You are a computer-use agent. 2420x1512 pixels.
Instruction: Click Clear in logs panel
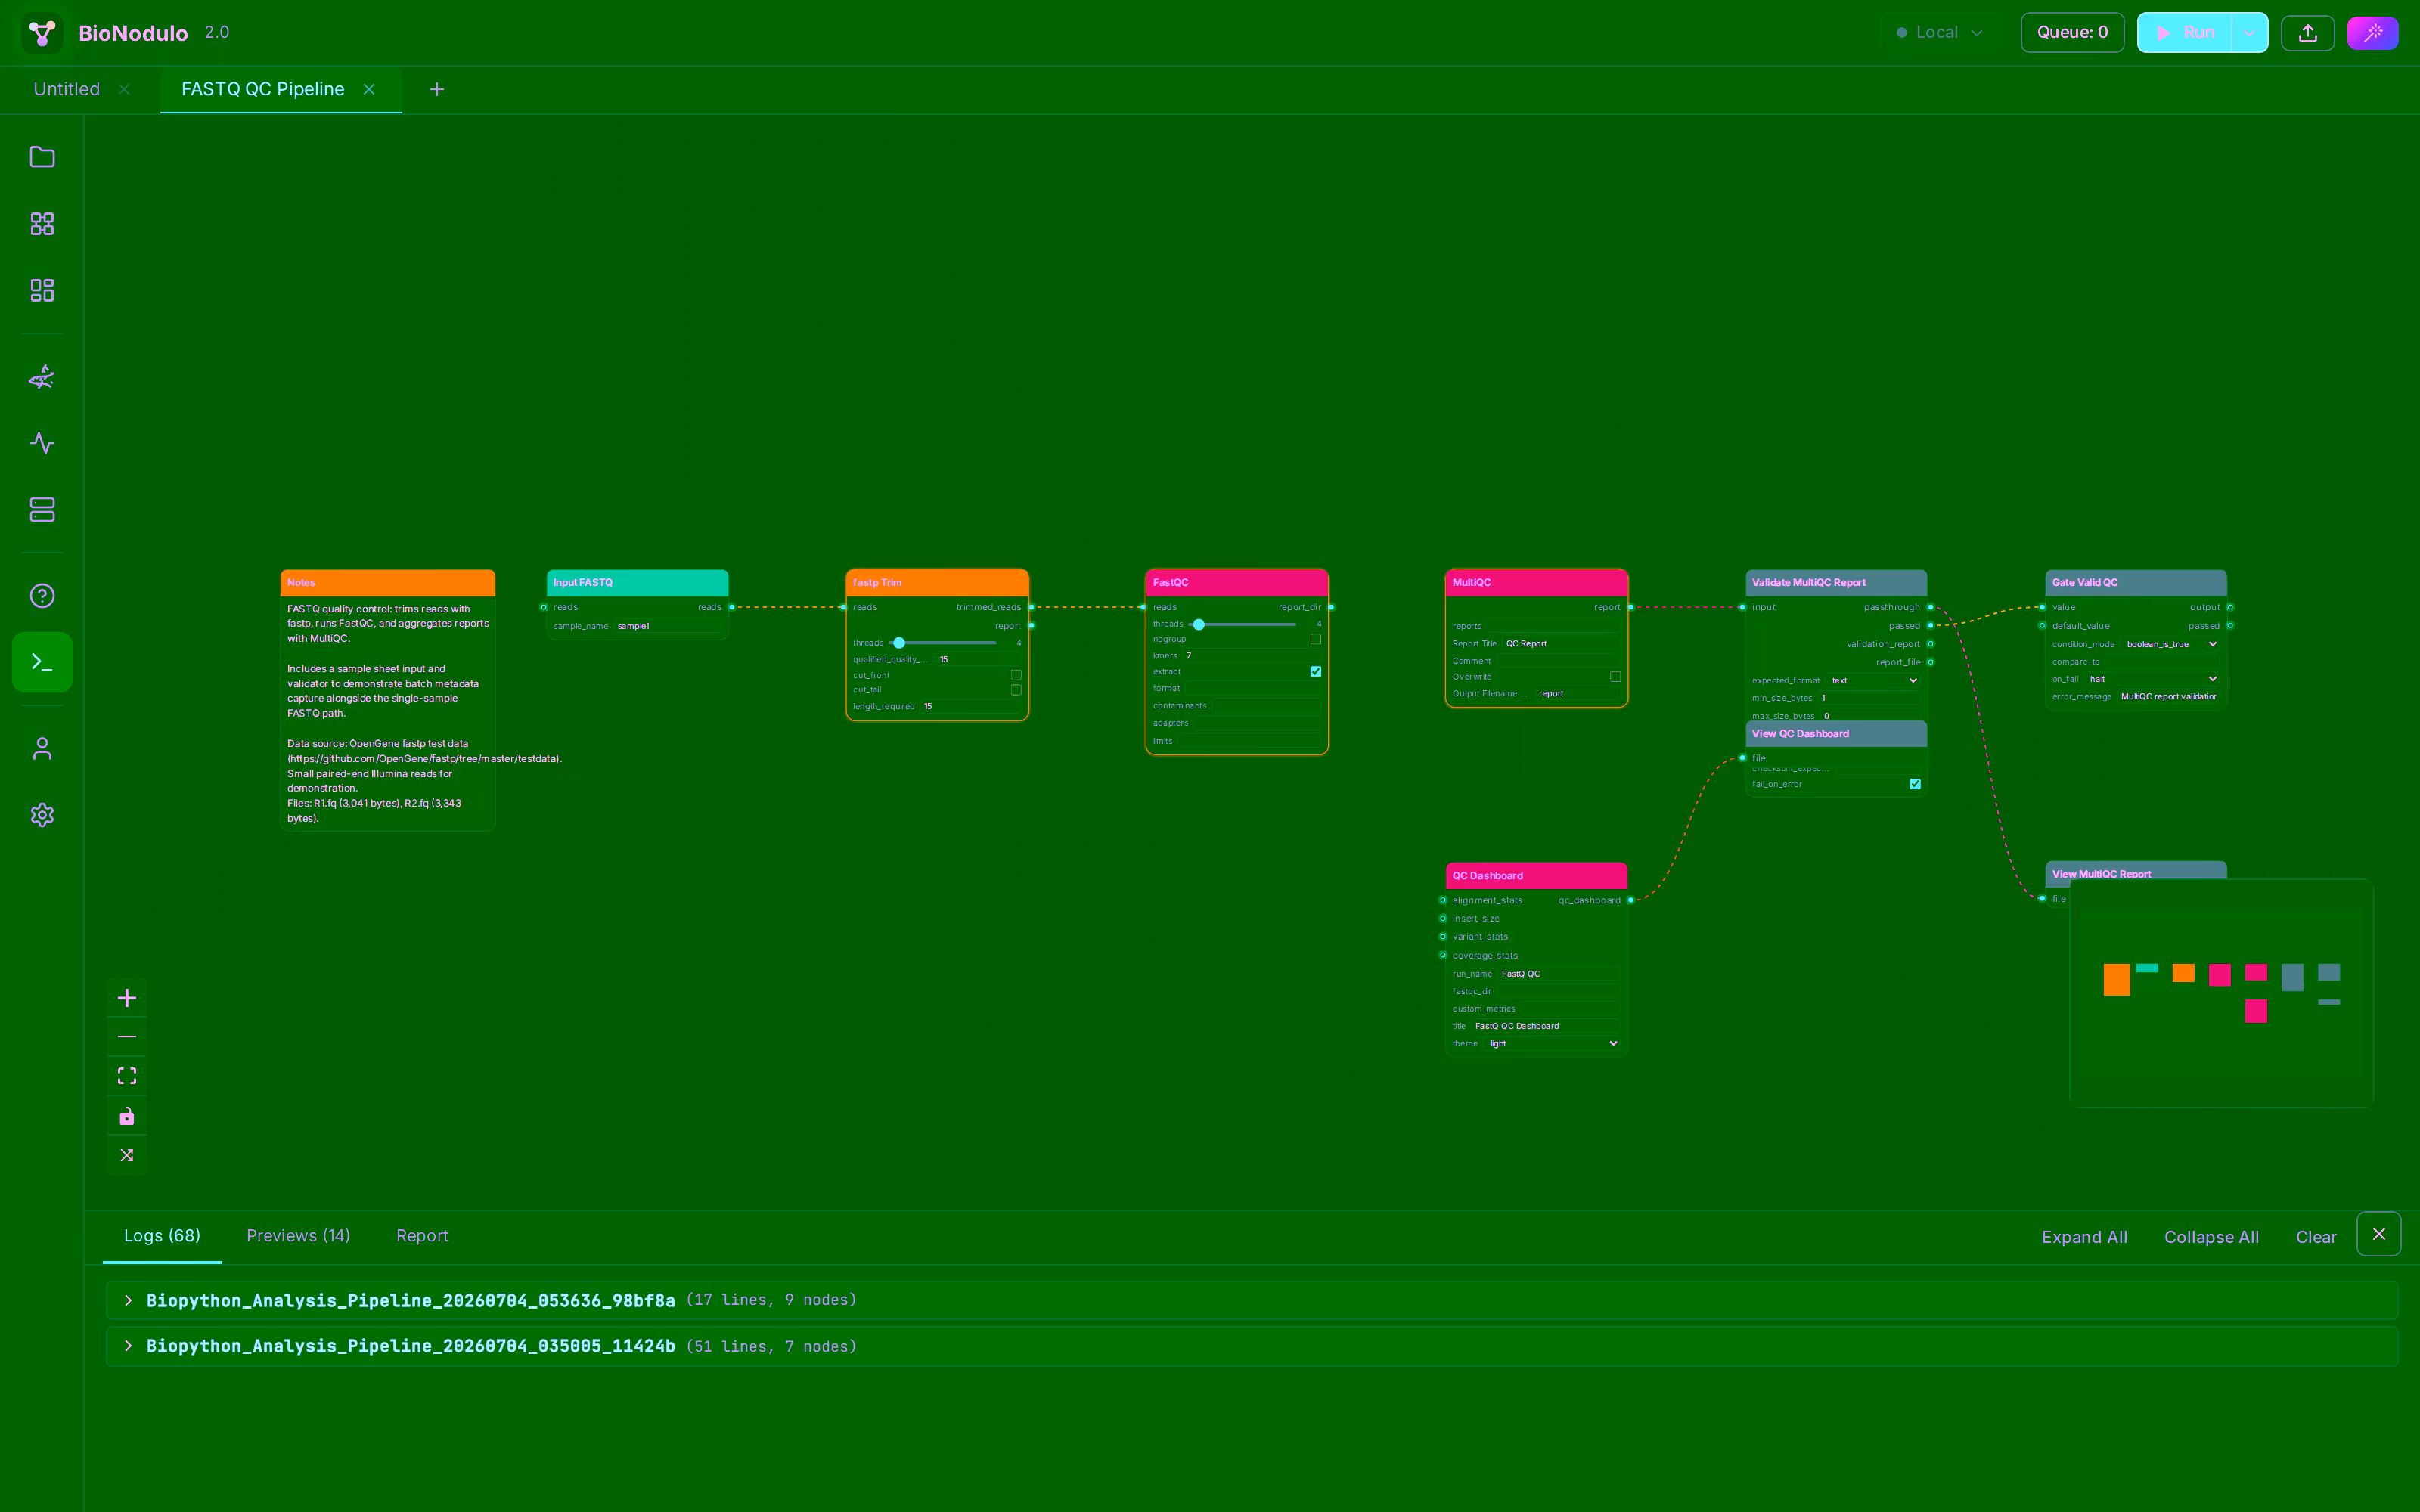point(2316,1237)
